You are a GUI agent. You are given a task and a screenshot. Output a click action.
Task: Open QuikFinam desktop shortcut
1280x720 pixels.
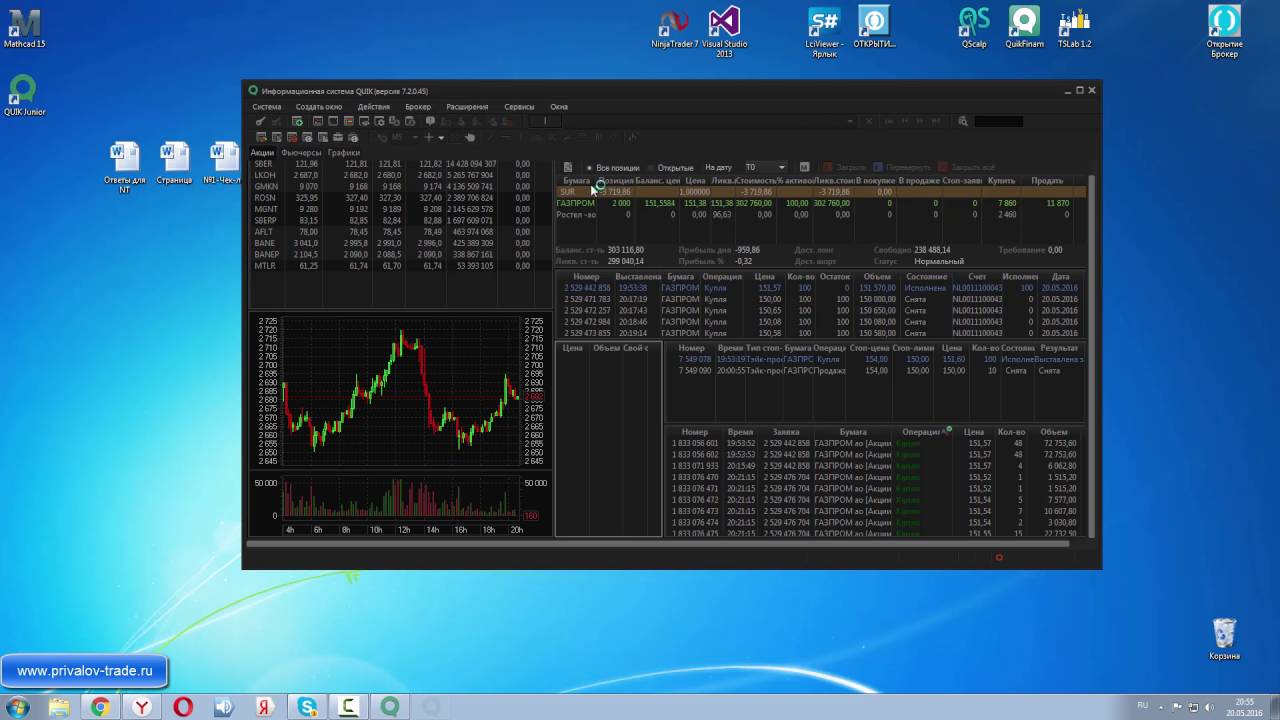coord(1024,29)
